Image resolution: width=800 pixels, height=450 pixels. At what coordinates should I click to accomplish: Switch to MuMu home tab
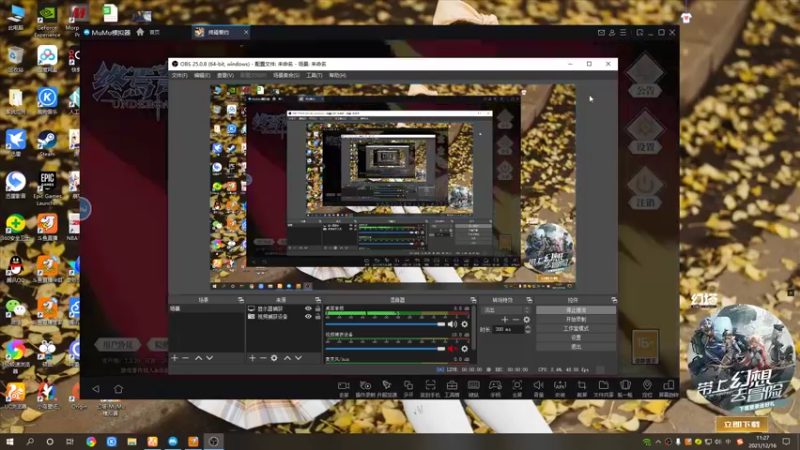pos(148,32)
